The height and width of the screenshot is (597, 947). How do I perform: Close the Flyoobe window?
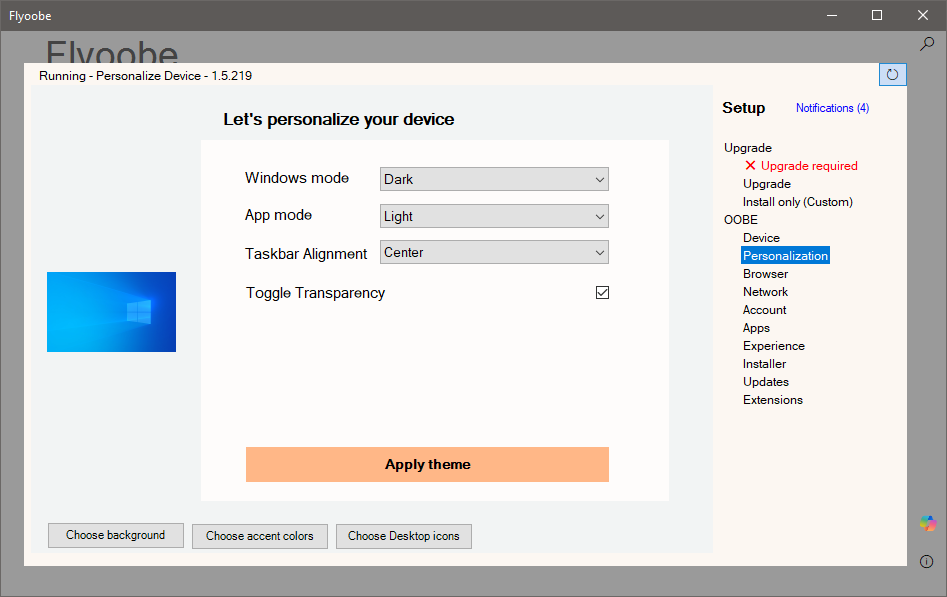click(923, 15)
